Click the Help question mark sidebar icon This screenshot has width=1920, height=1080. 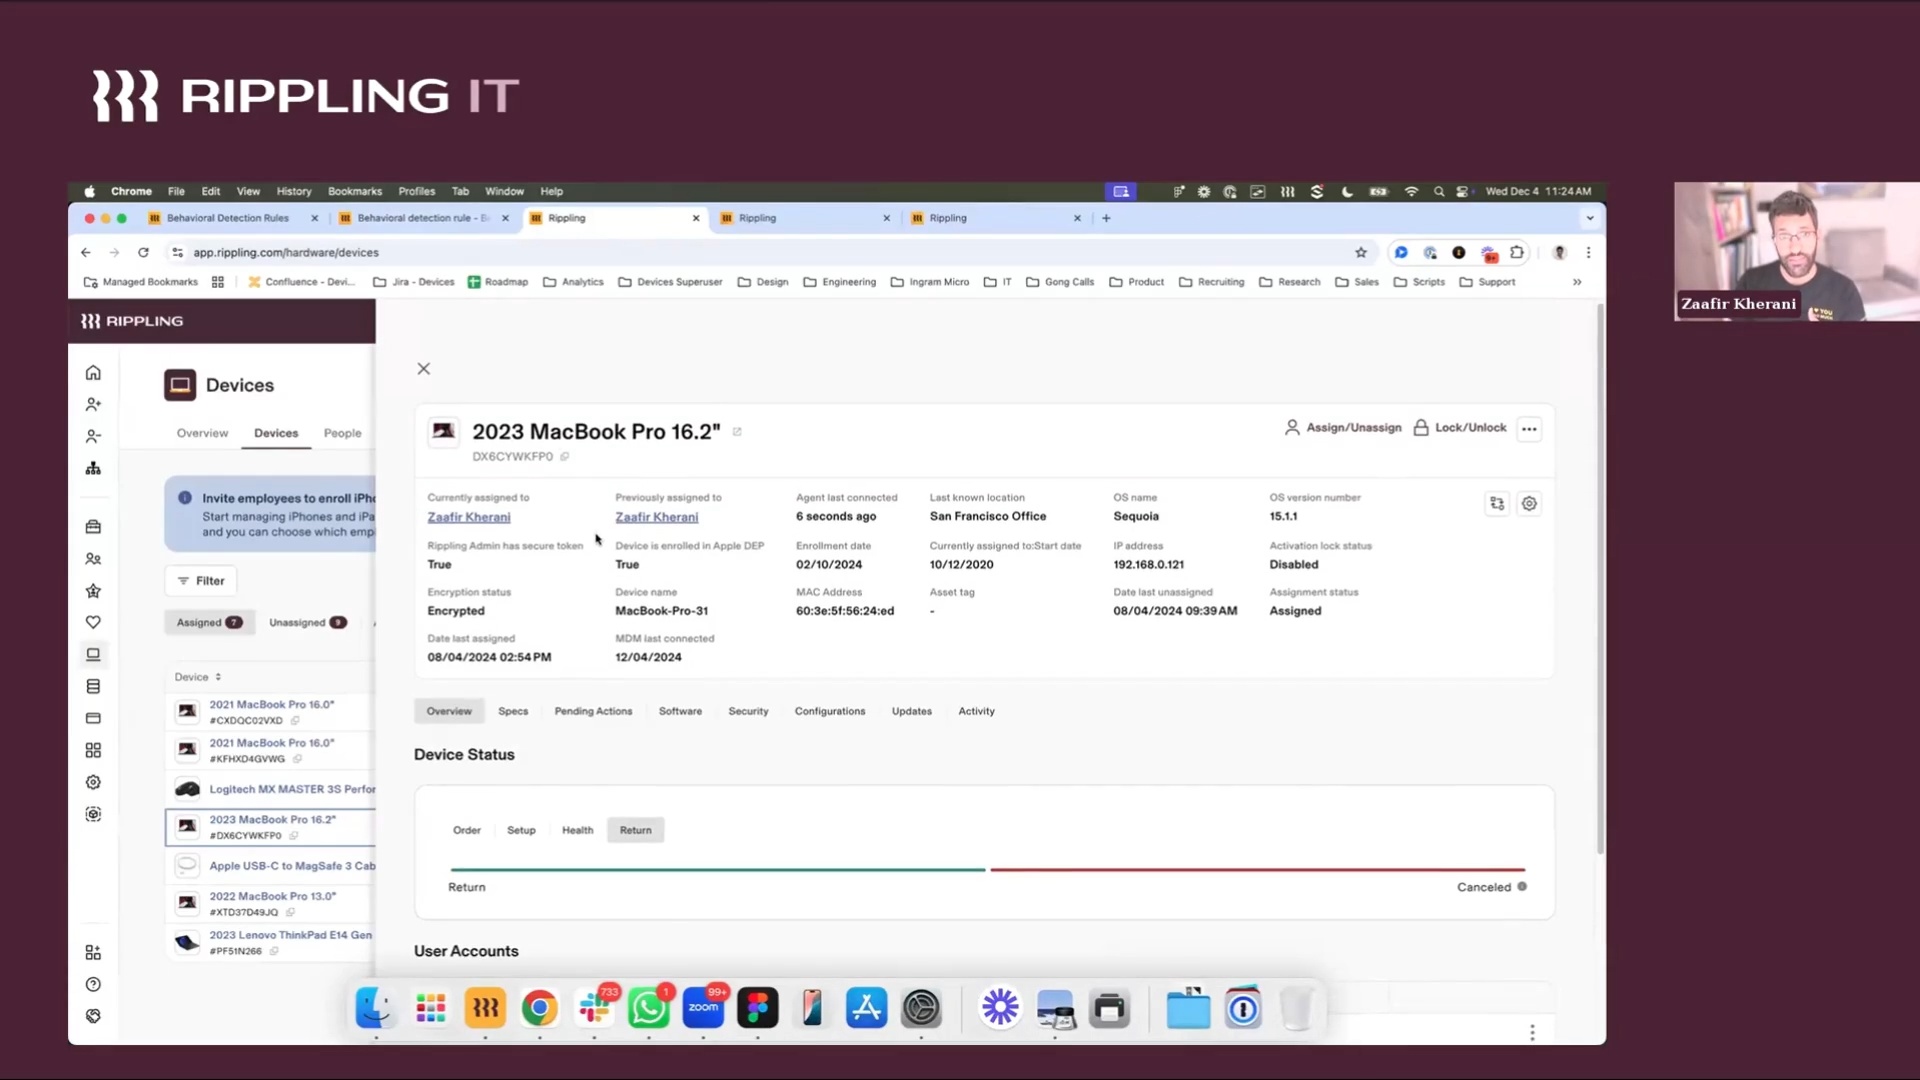93,984
